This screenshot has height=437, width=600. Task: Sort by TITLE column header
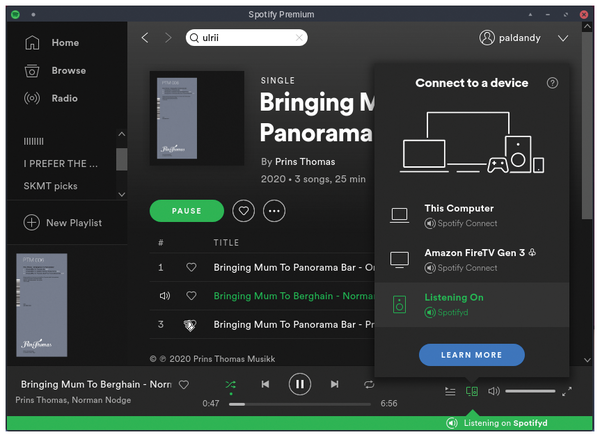coord(226,243)
